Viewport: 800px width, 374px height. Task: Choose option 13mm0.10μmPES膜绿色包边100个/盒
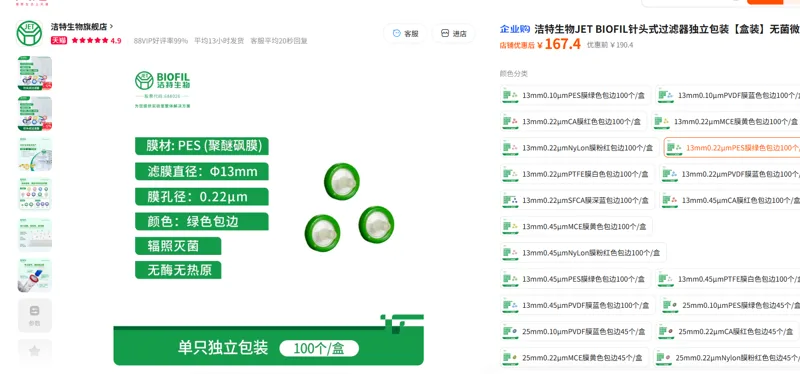click(576, 95)
